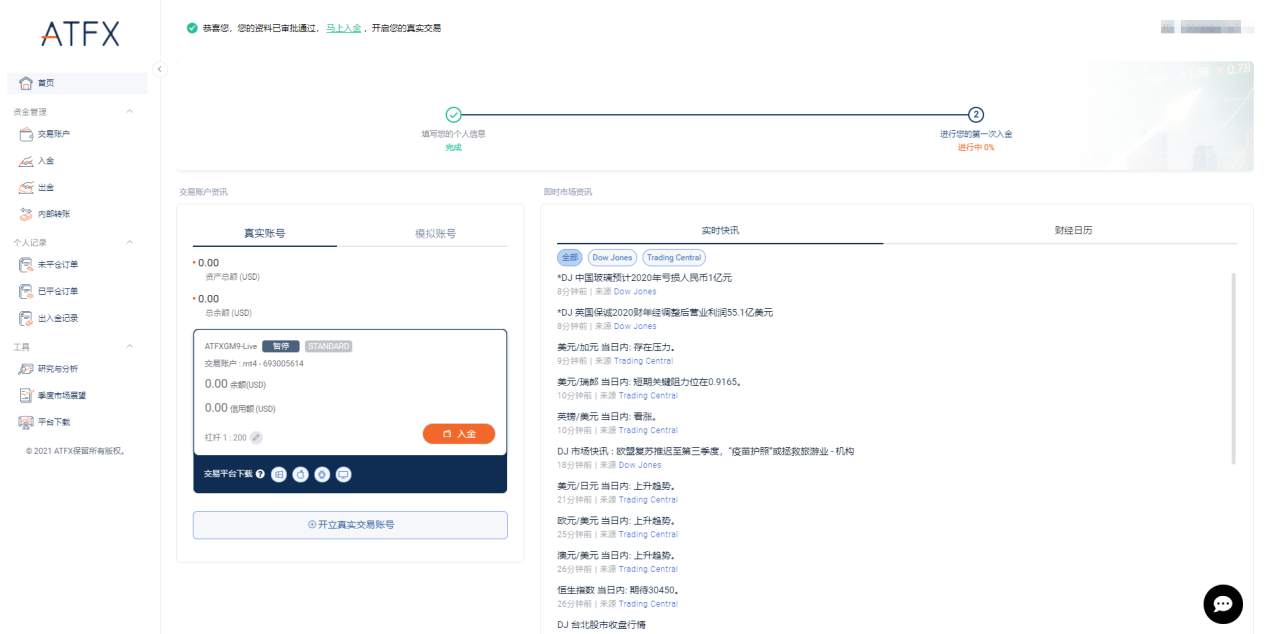Download the Windows trading platform icon
Viewport: 1267px width, 634px height.
279,474
